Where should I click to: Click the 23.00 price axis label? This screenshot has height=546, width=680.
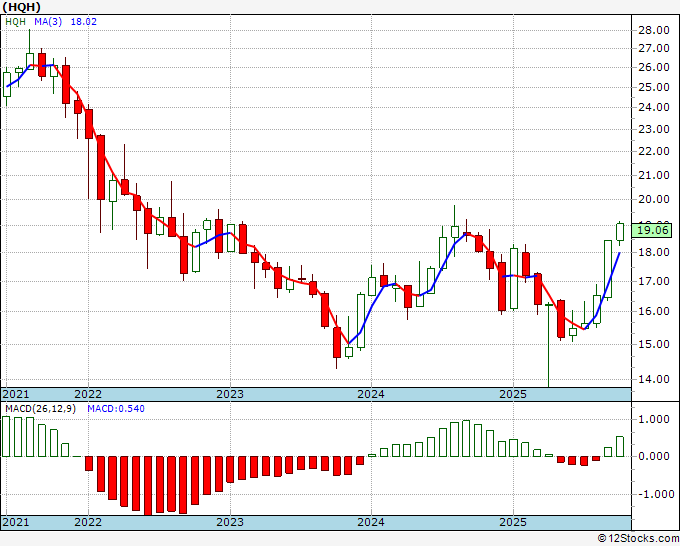654,129
